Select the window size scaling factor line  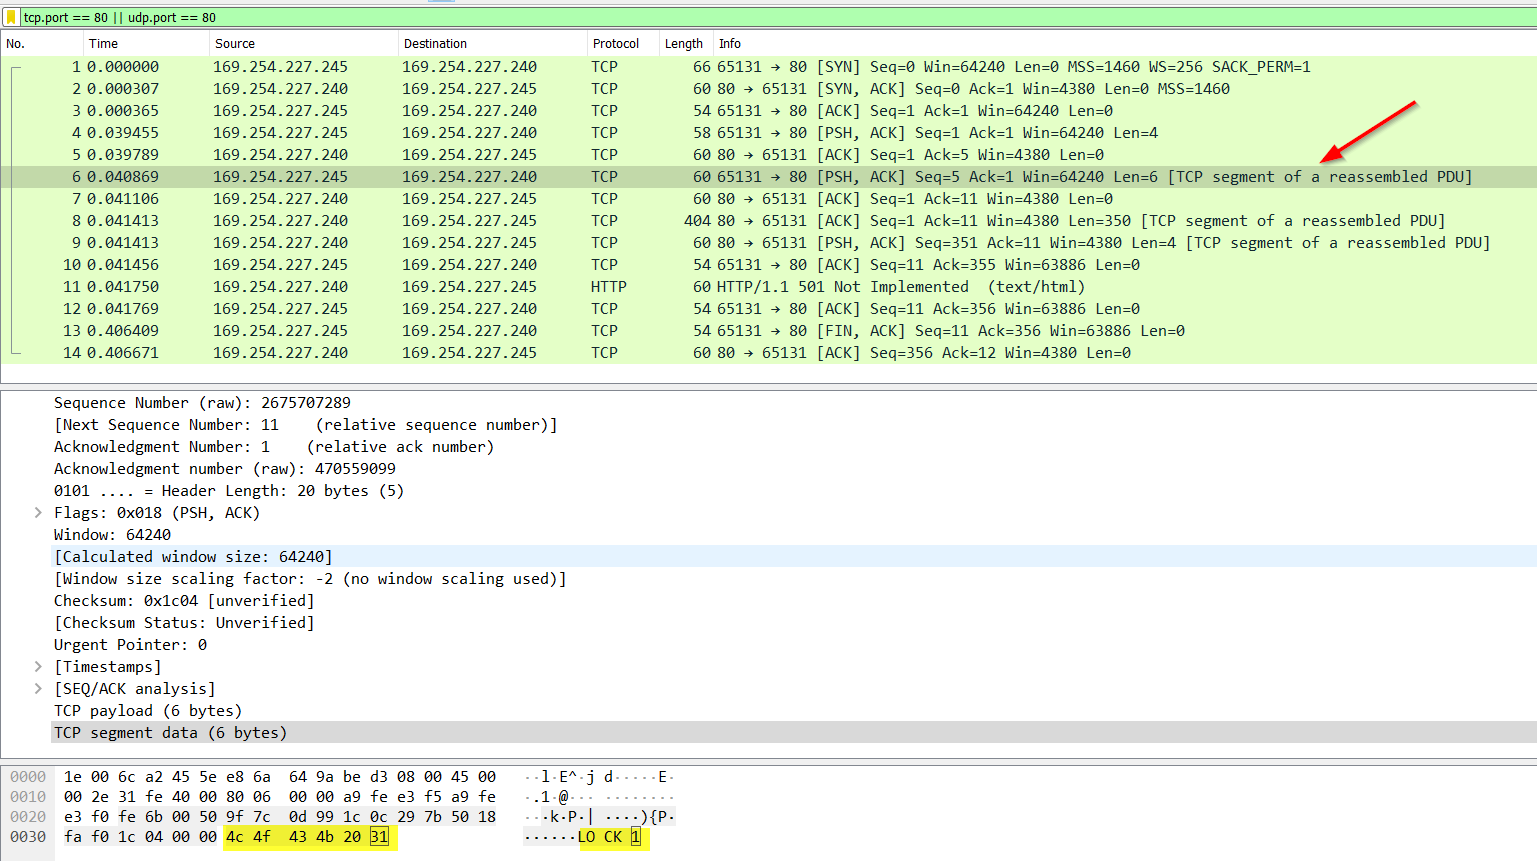coord(310,579)
